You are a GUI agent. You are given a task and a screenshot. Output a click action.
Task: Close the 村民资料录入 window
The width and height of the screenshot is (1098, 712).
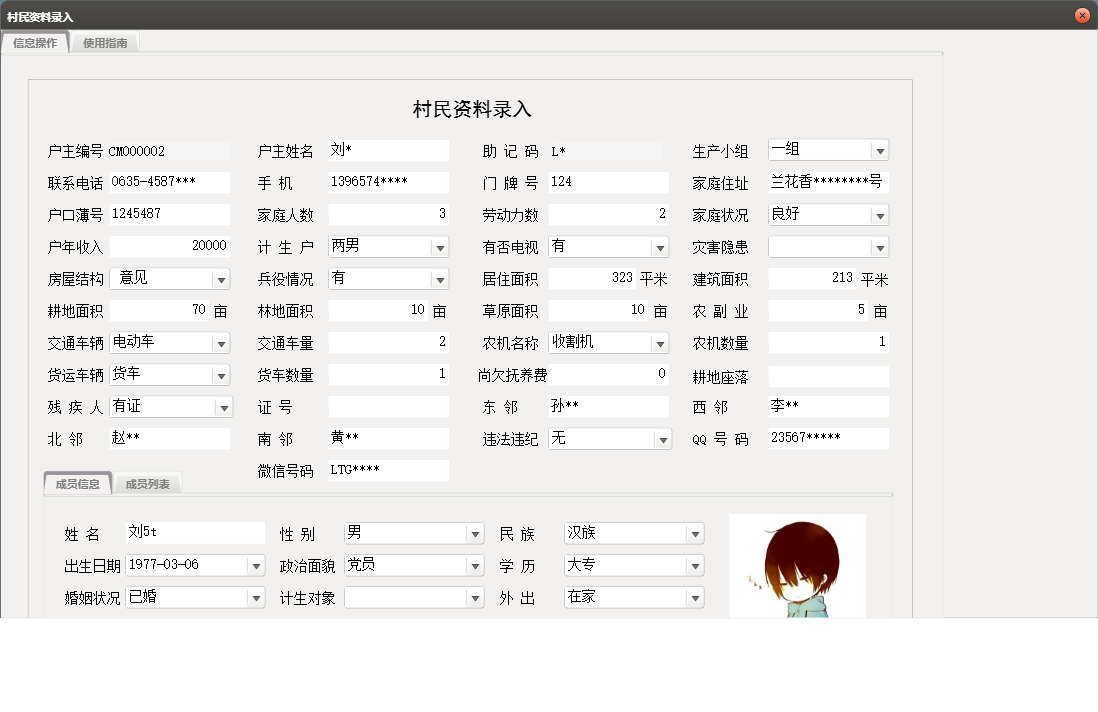[1082, 15]
